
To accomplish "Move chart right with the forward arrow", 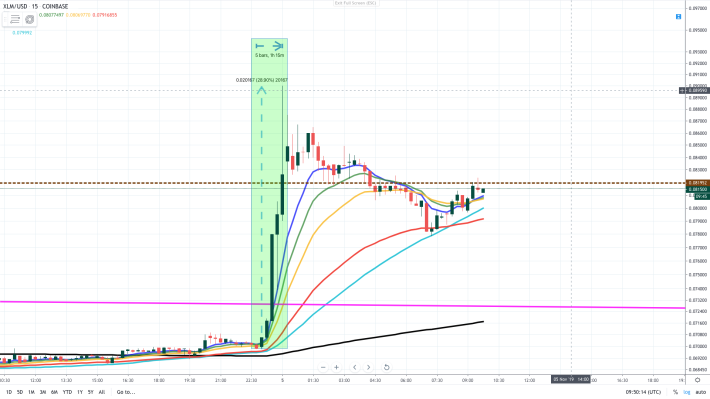I will click(368, 367).
